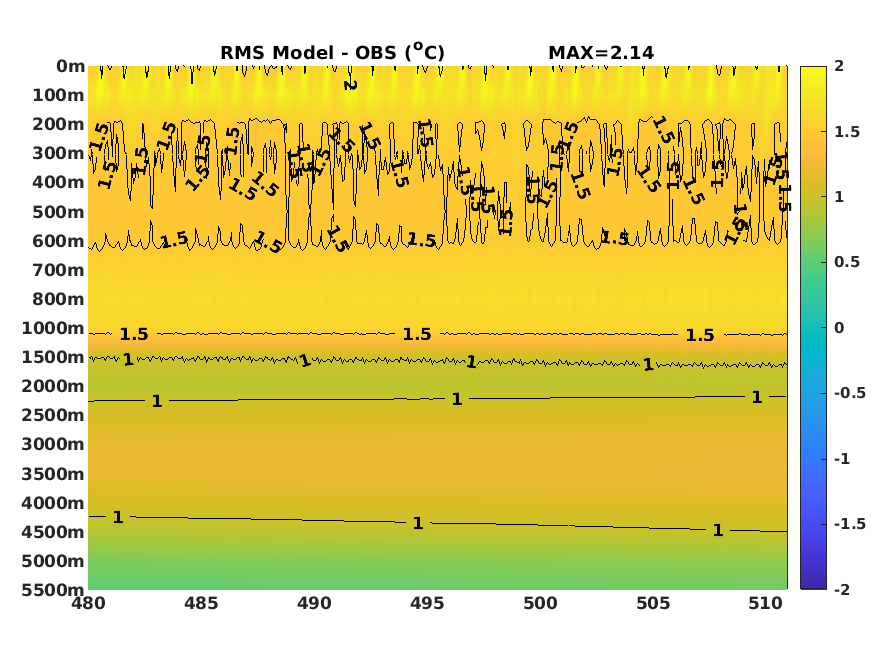Select the "4000m" depth axis label
This screenshot has width=875, height=656.
coord(53,503)
